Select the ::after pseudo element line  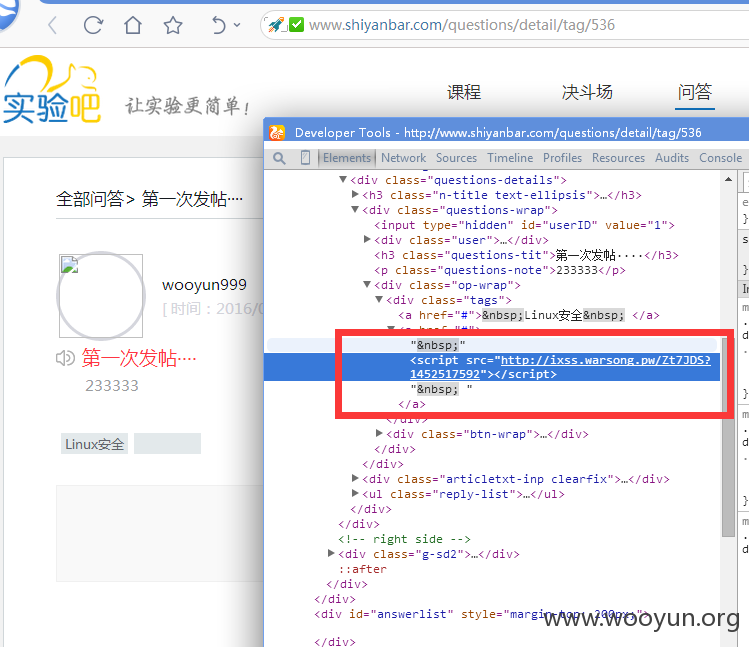363,569
